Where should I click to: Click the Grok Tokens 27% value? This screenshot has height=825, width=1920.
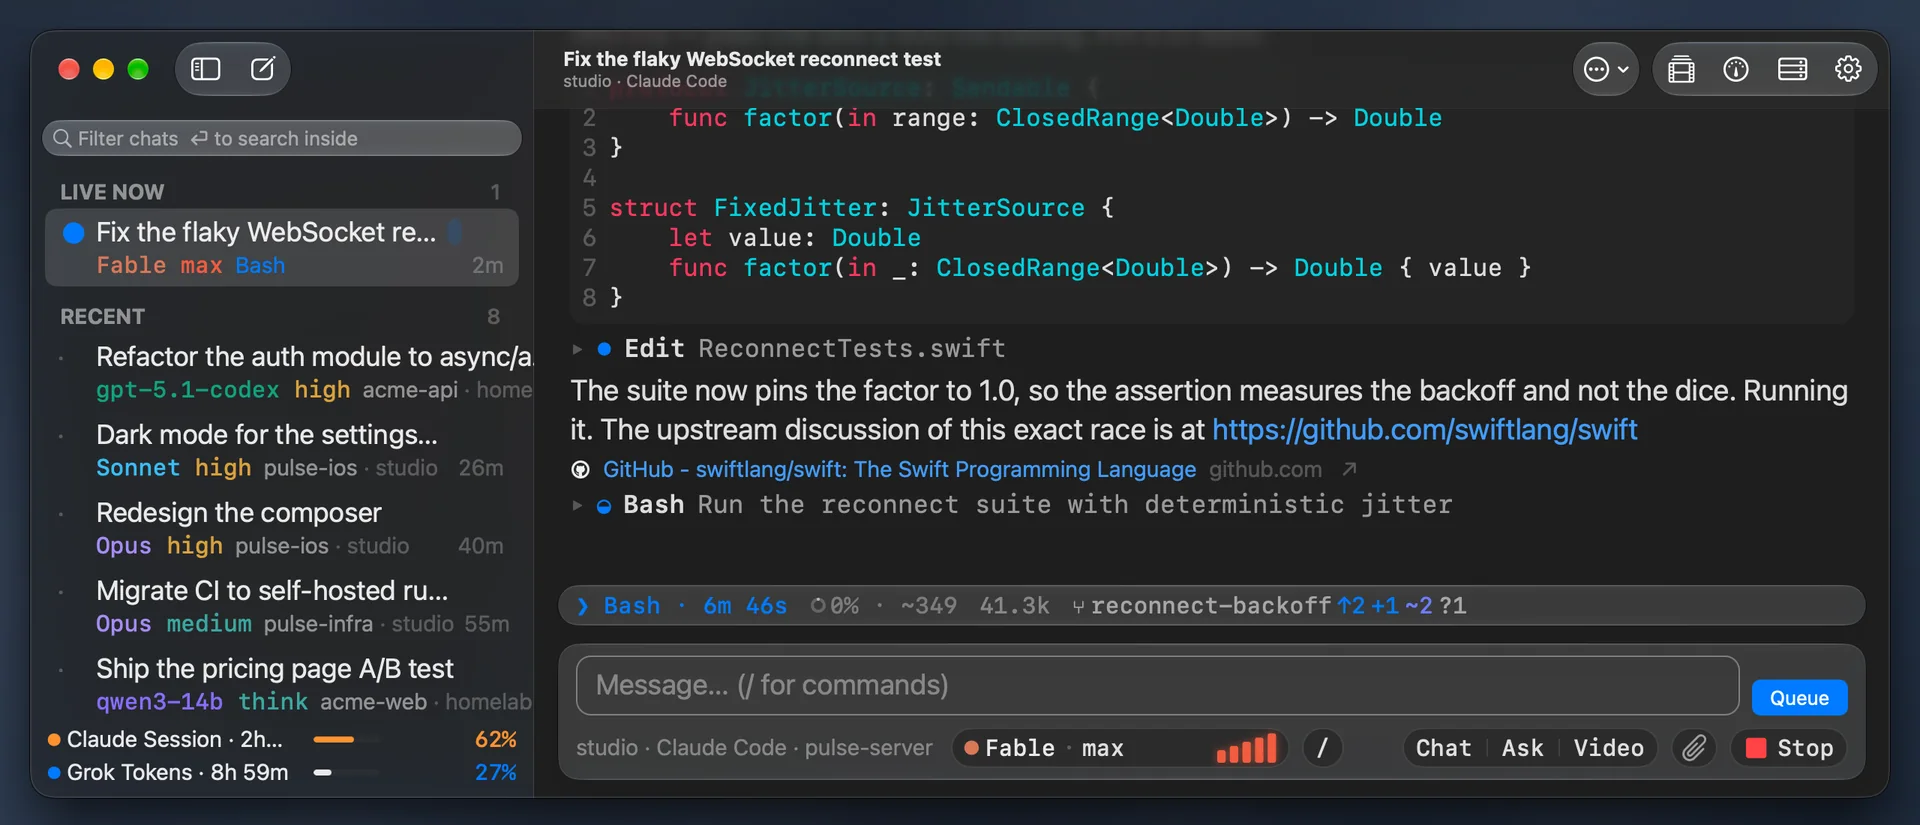(x=495, y=773)
